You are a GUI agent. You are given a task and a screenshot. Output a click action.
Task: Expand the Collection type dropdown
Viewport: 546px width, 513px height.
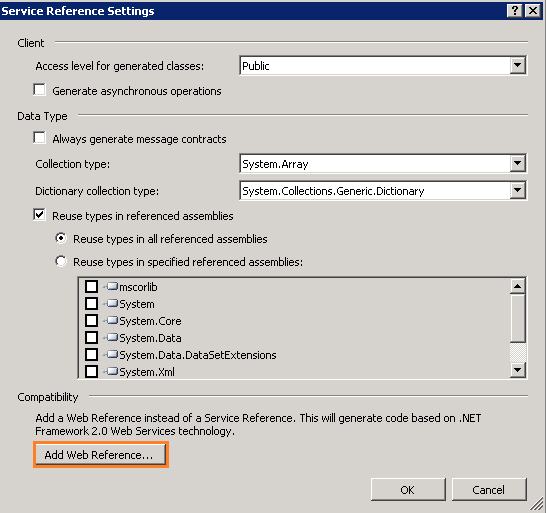(518, 163)
